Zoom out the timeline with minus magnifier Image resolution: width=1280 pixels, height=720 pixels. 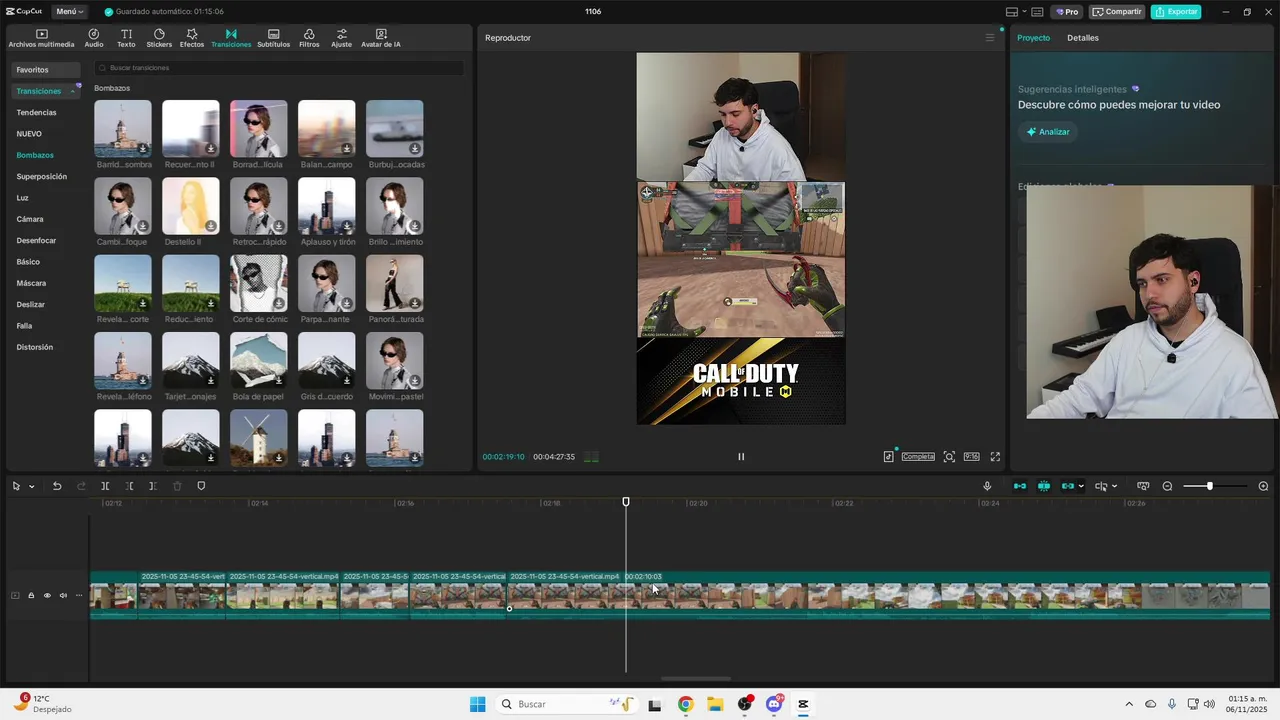click(x=1167, y=486)
